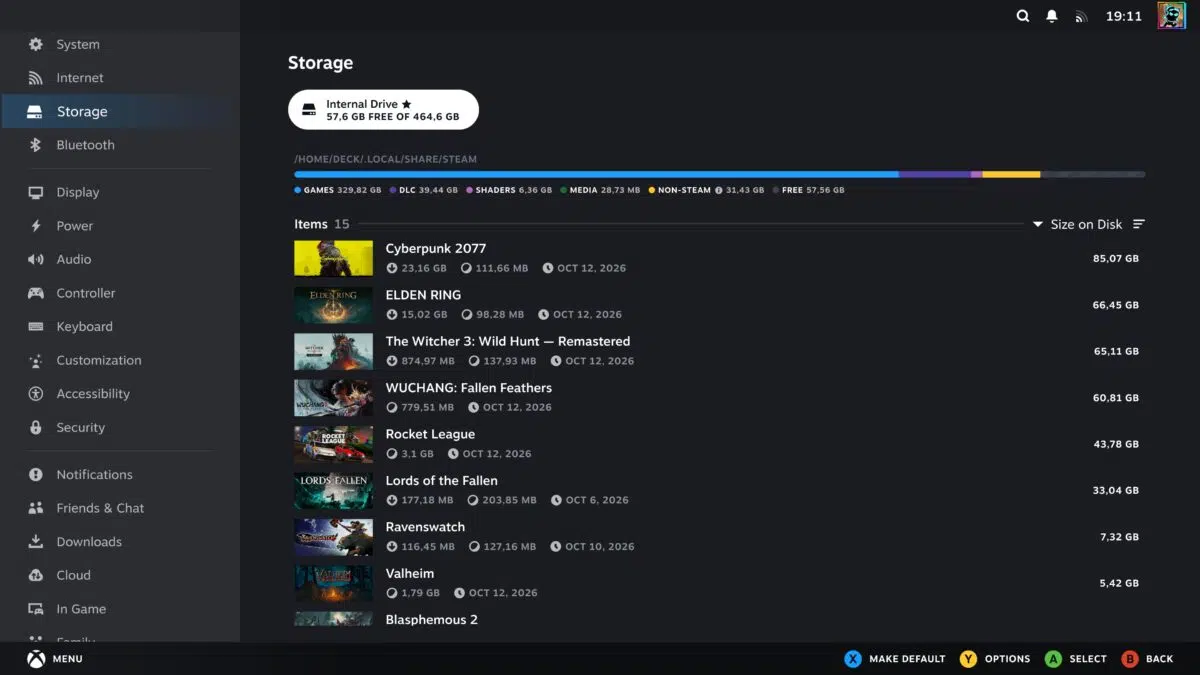Open Internet settings
This screenshot has width=1200, height=675.
[120, 78]
